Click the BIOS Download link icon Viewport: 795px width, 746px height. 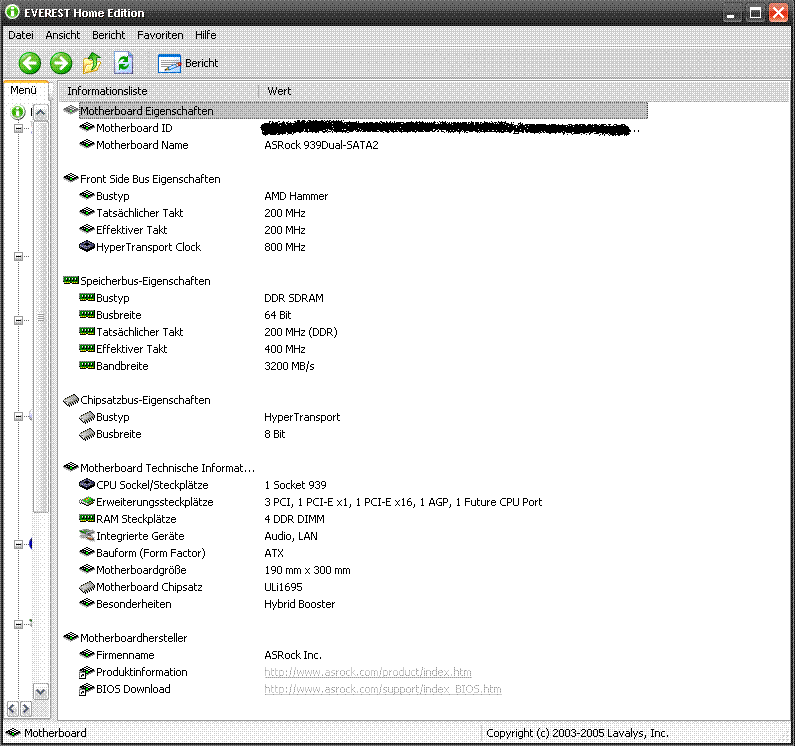86,689
